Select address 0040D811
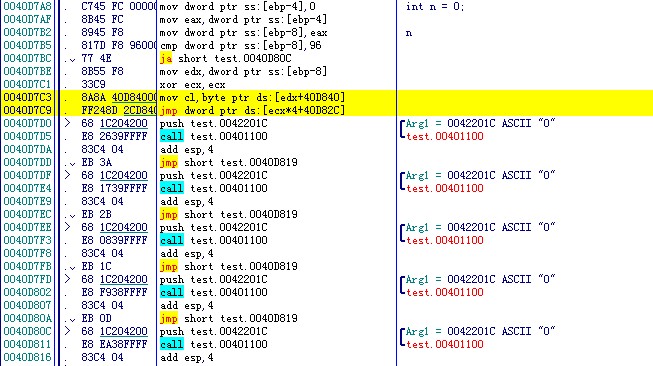 (x=27, y=344)
